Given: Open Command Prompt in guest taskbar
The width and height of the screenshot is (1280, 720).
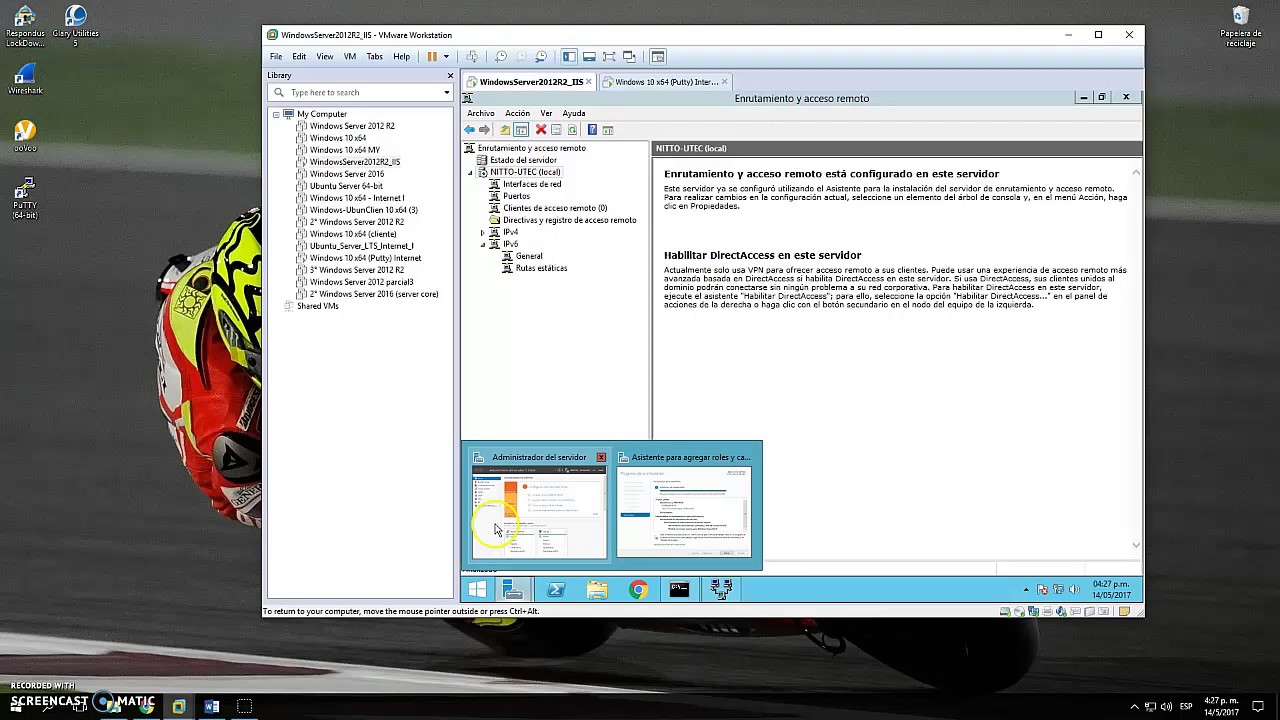Looking at the screenshot, I should point(679,590).
